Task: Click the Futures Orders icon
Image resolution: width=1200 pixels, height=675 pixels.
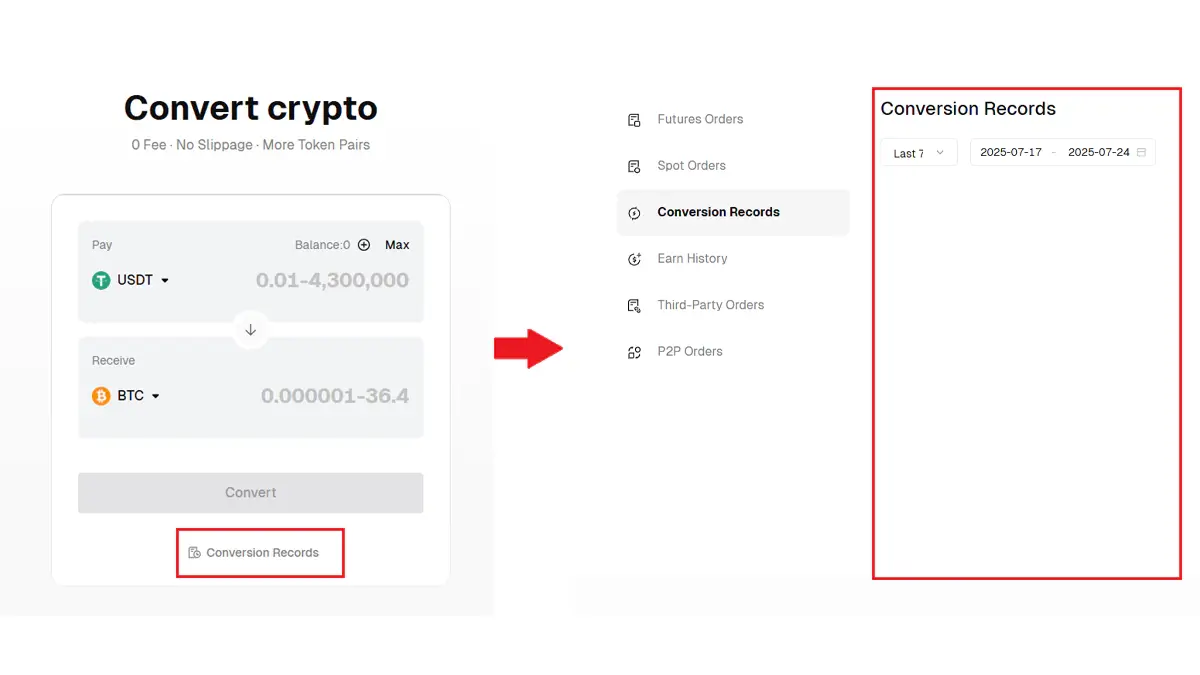Action: [634, 120]
